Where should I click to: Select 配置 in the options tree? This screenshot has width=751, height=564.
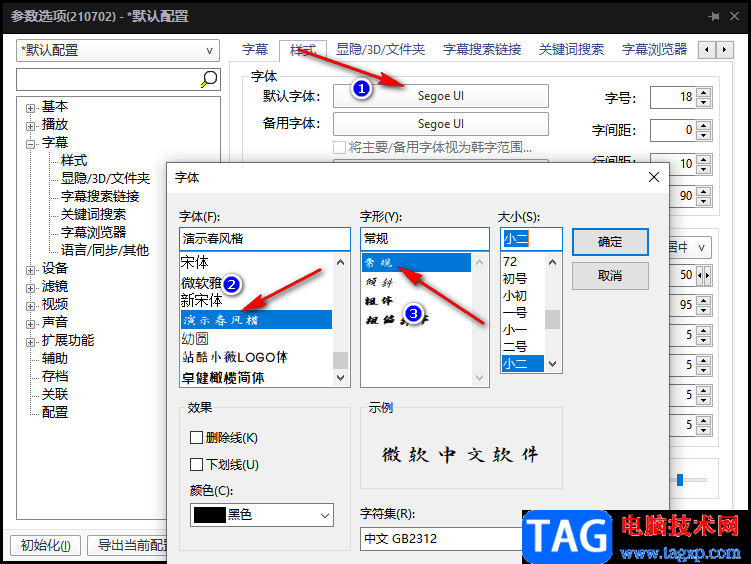click(x=55, y=412)
